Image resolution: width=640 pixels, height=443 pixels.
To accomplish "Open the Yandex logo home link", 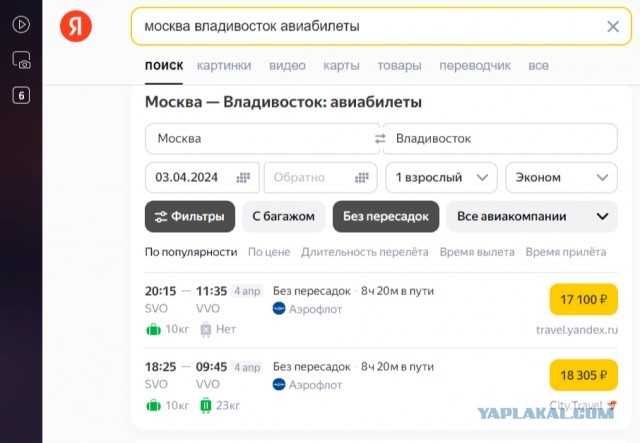I will [x=76, y=27].
